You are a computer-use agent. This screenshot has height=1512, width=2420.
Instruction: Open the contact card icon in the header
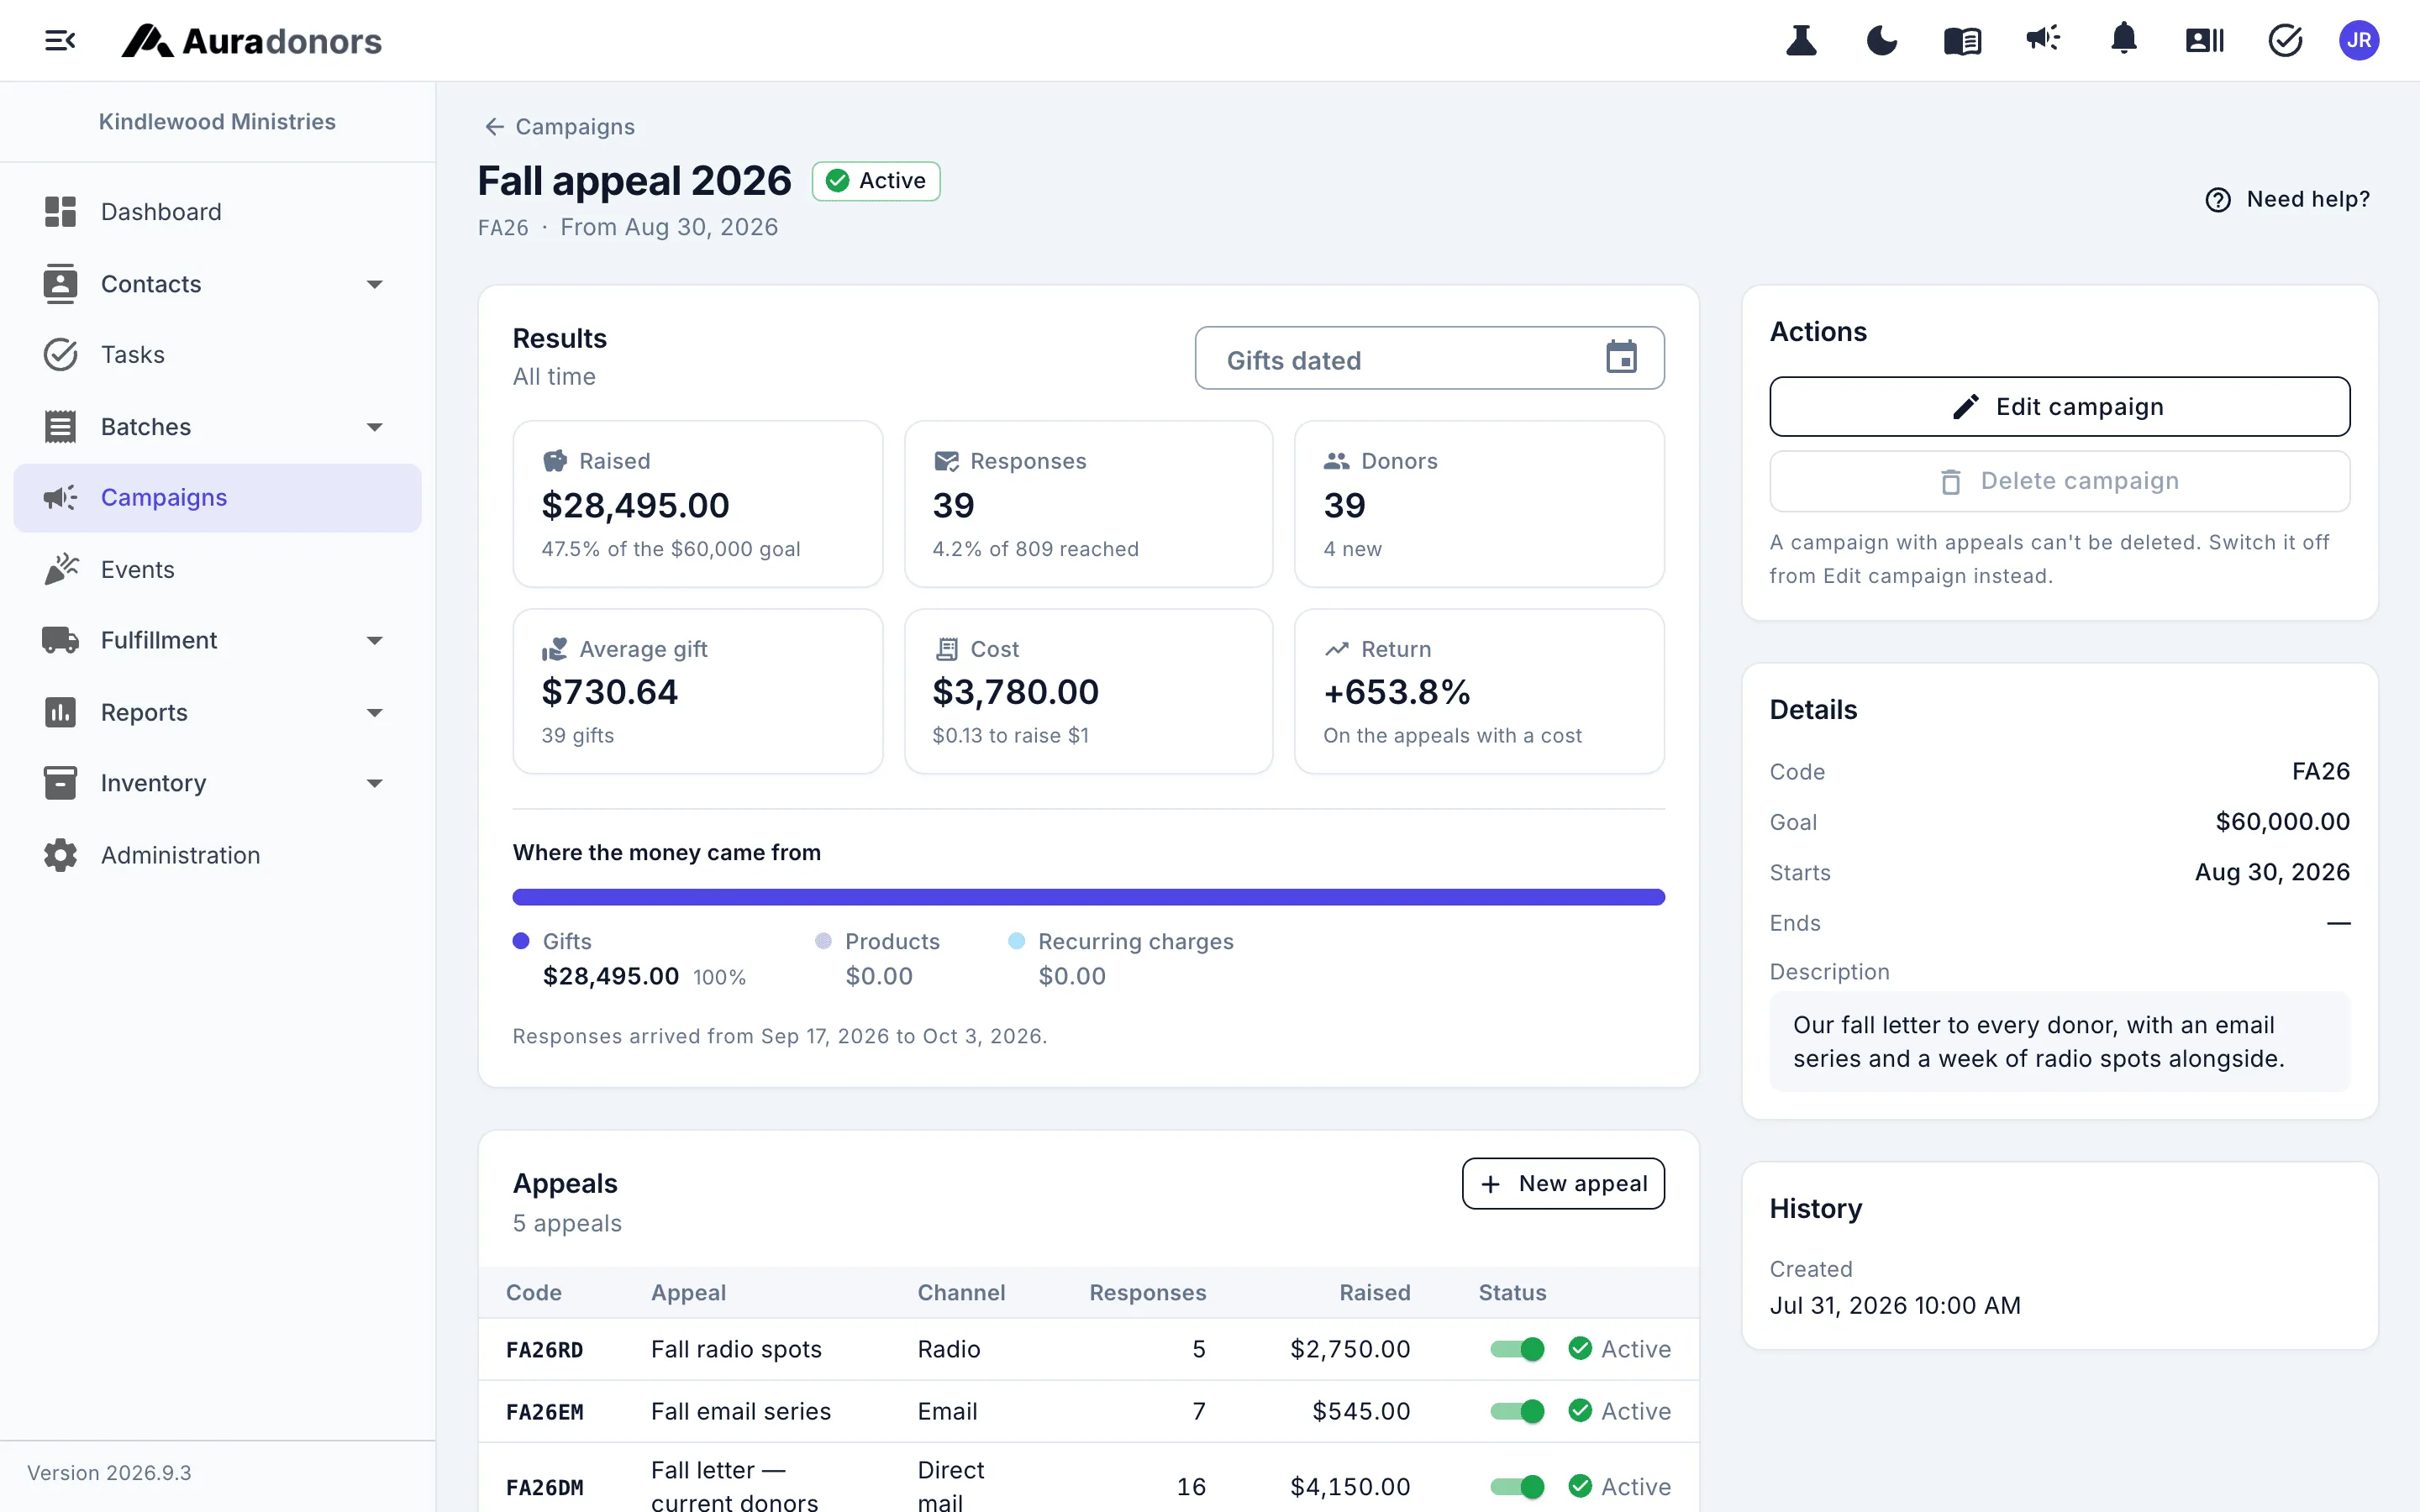pyautogui.click(x=2204, y=41)
